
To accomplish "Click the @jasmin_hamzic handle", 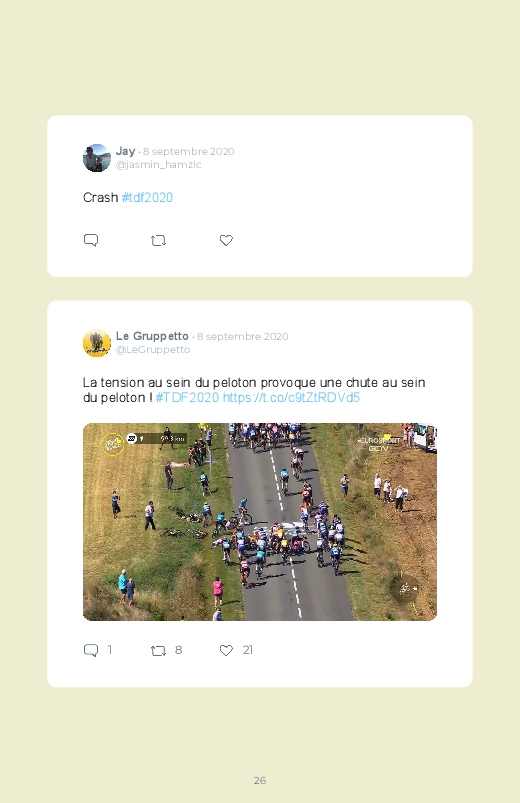I will [158, 164].
